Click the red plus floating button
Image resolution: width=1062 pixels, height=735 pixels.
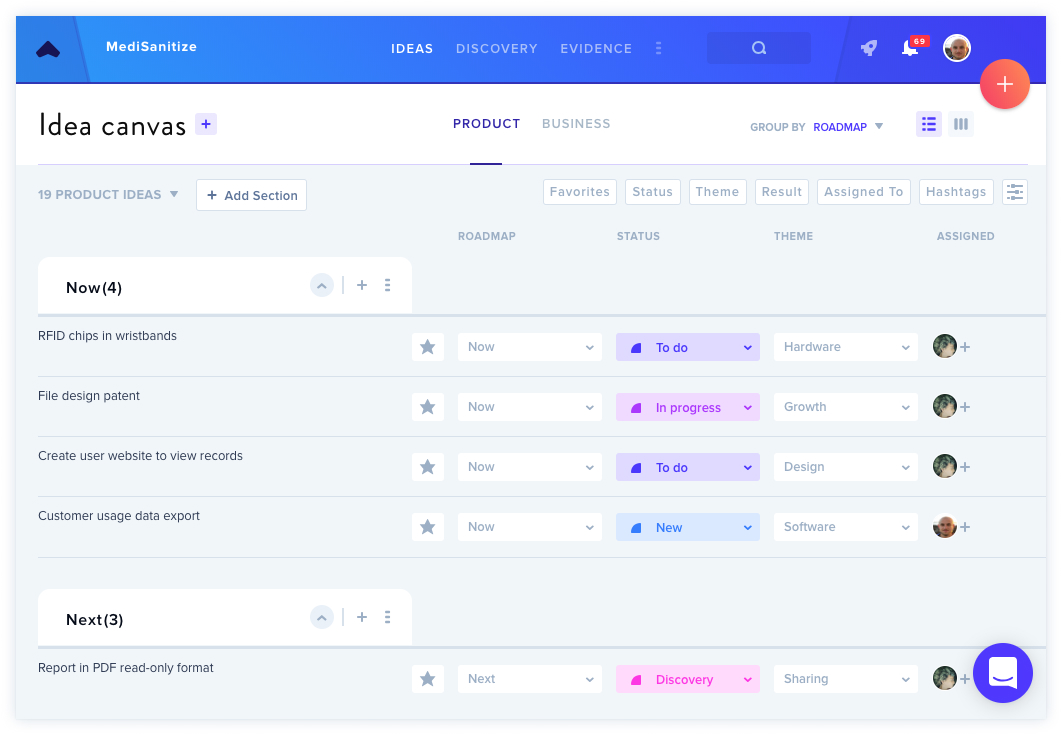point(1004,84)
